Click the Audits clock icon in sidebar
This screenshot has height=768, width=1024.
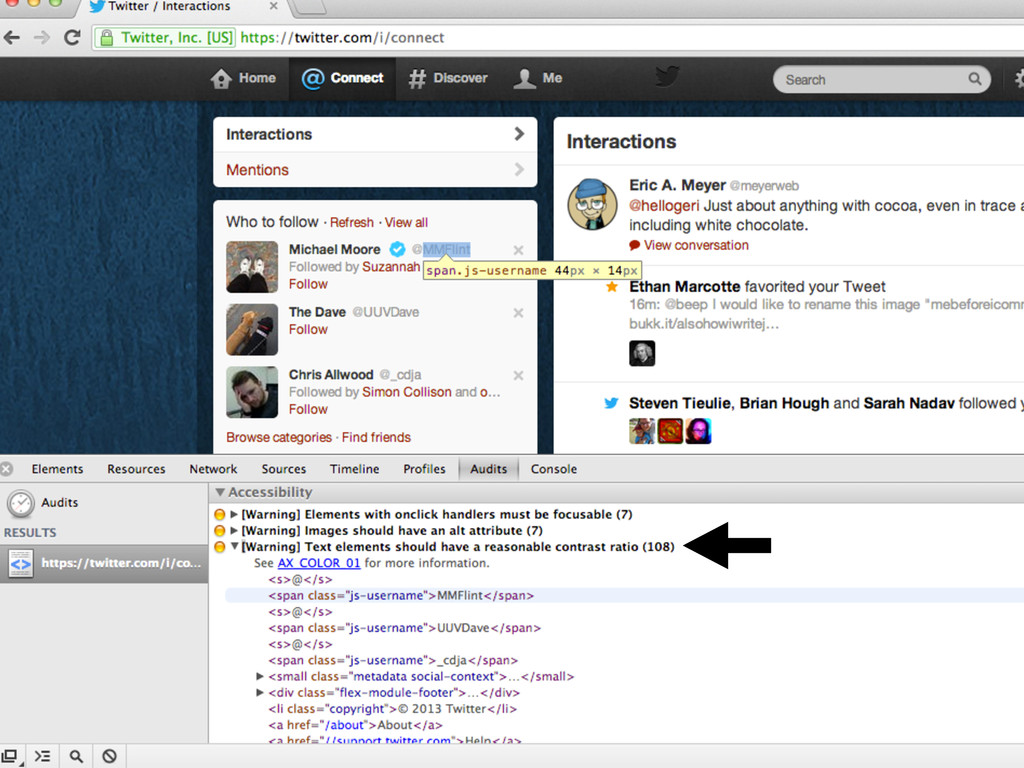pos(21,504)
